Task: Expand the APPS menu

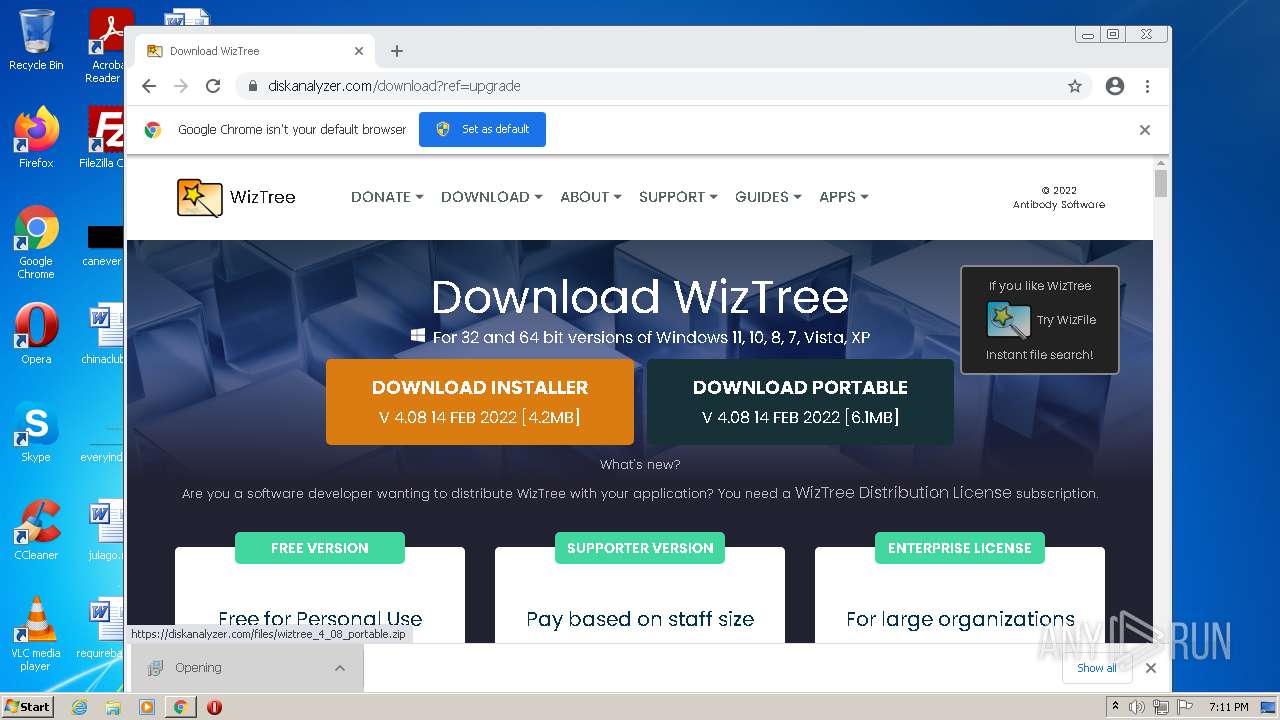Action: point(844,197)
